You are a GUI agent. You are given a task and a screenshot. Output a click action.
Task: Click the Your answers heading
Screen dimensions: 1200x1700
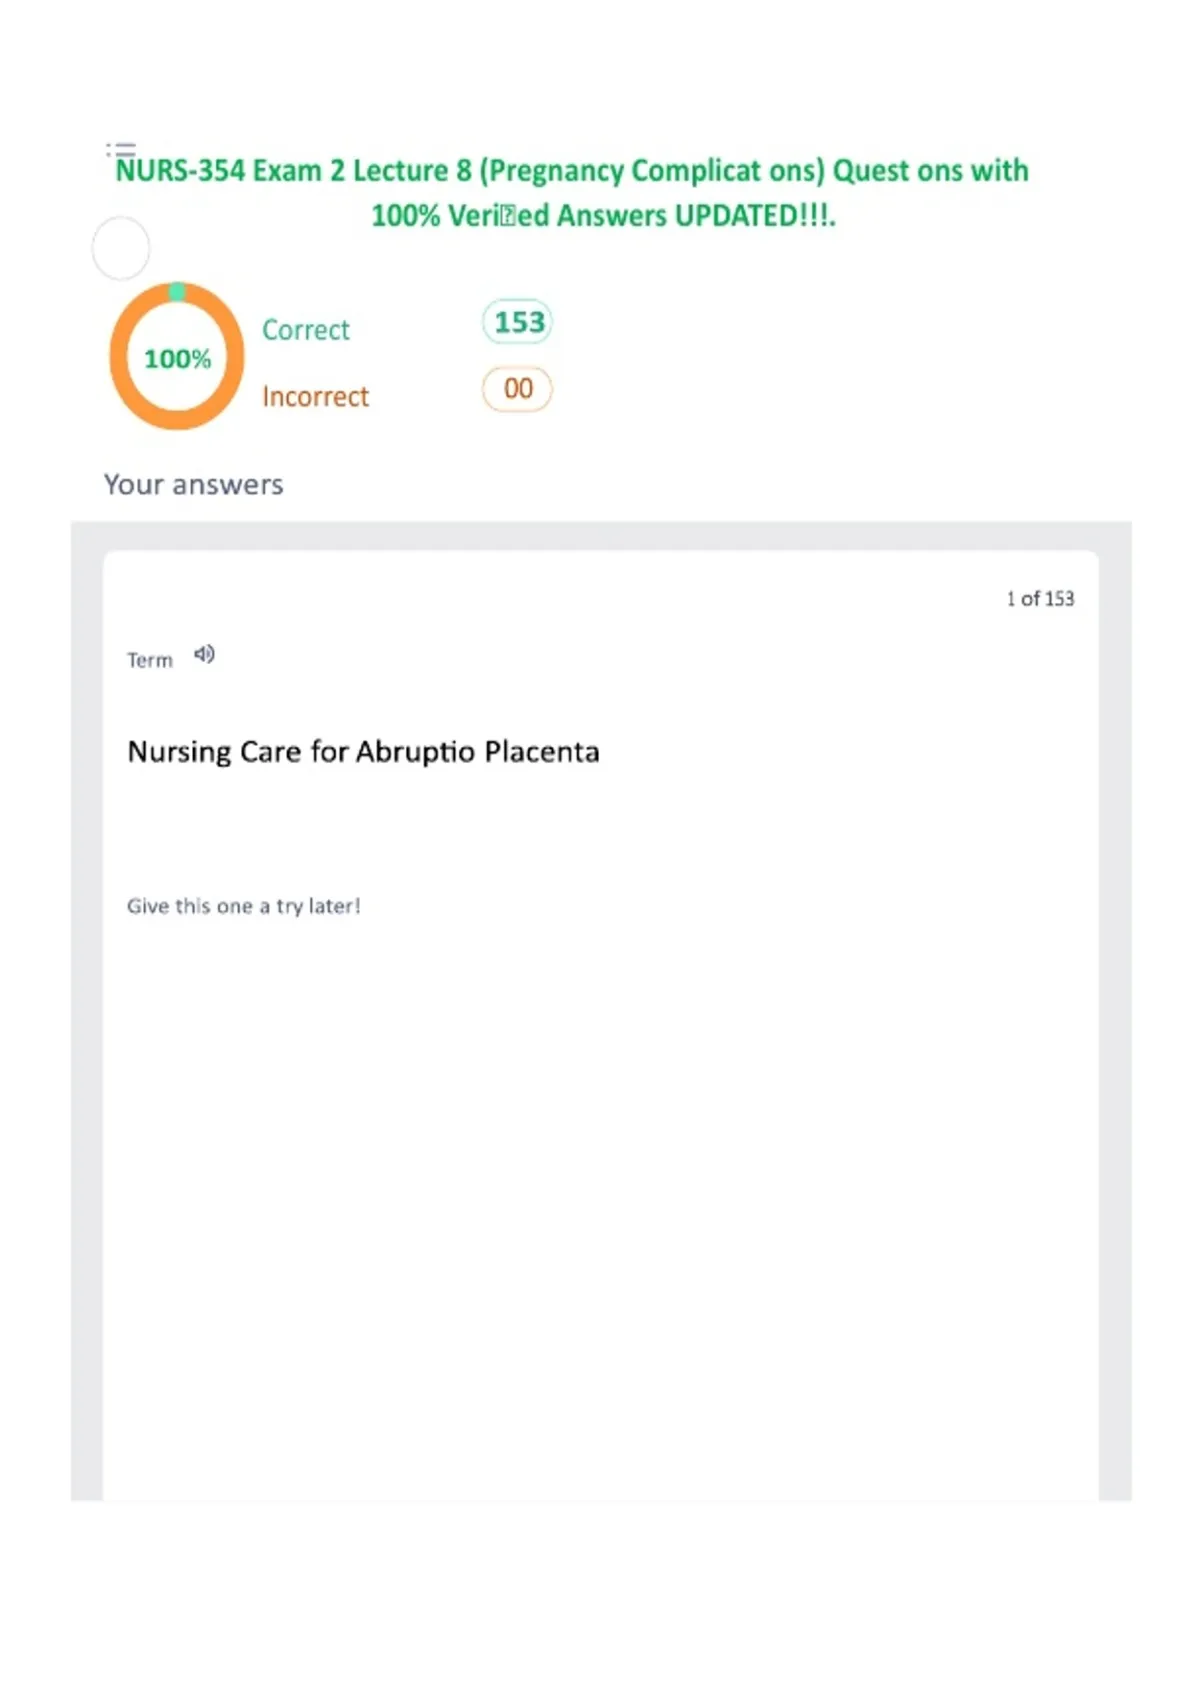tap(194, 484)
